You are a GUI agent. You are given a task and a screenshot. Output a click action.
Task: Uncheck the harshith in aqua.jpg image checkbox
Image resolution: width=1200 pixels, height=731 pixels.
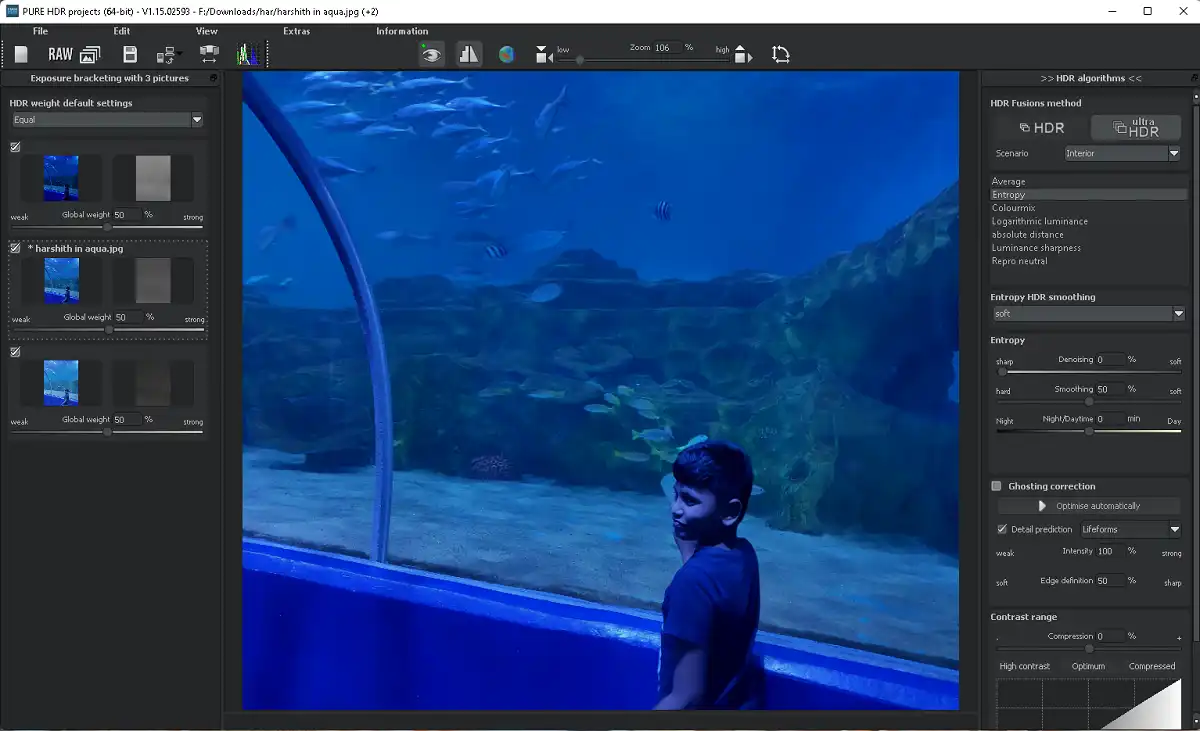click(15, 248)
